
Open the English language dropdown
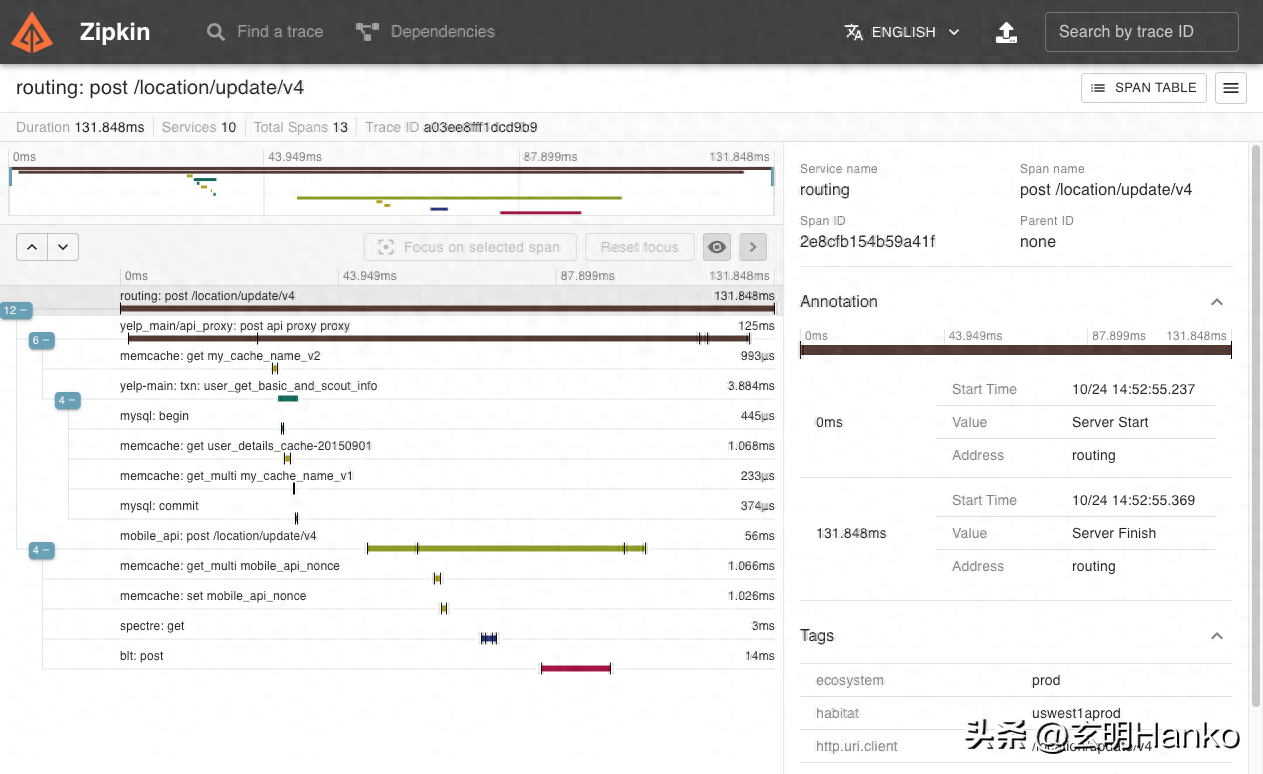(902, 32)
